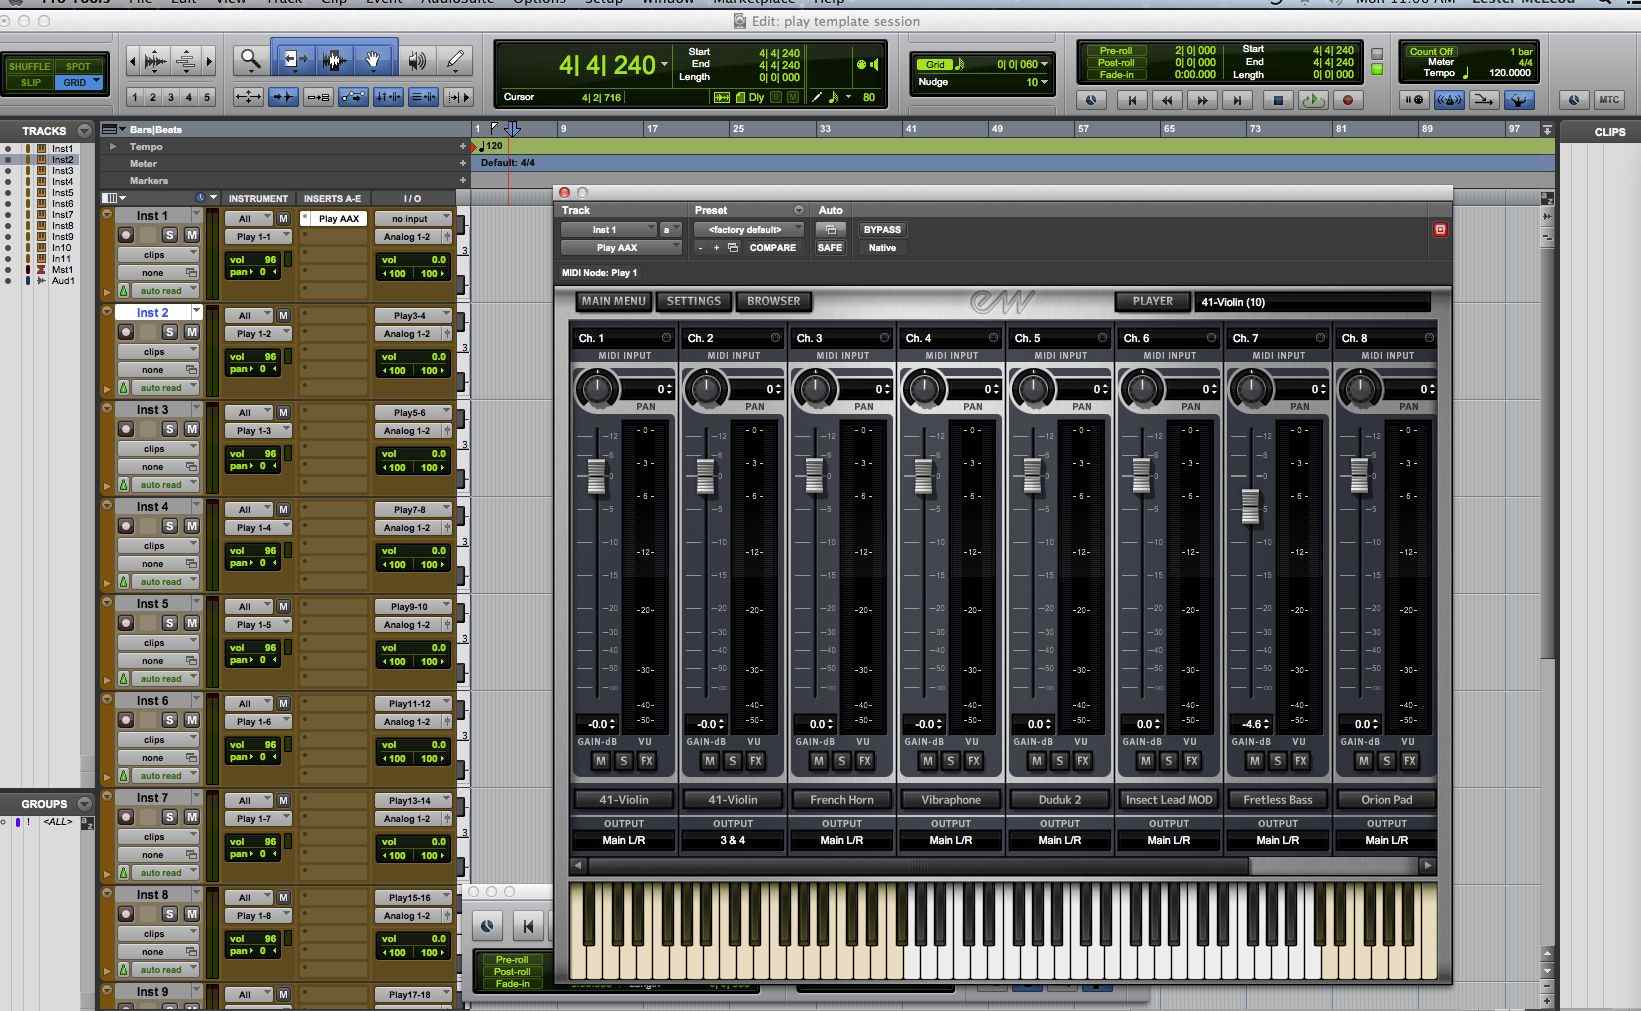The width and height of the screenshot is (1641, 1011).
Task: Click the Ch. 1 pan knob
Action: 598,388
